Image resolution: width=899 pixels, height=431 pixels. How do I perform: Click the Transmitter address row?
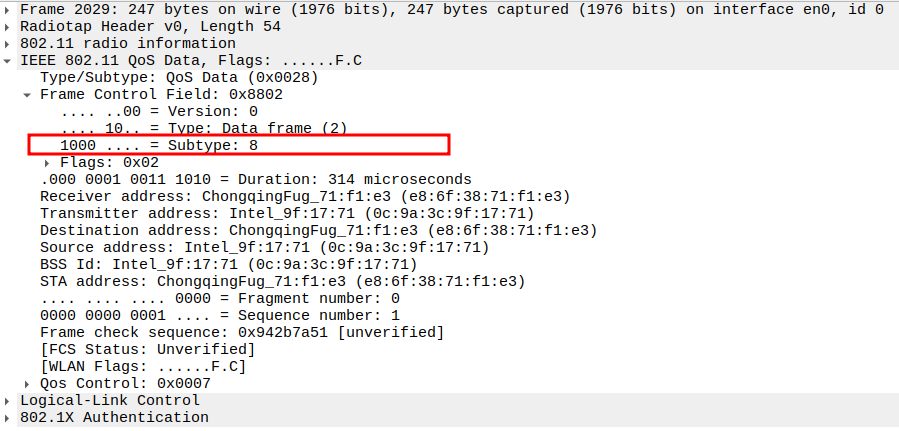click(287, 213)
